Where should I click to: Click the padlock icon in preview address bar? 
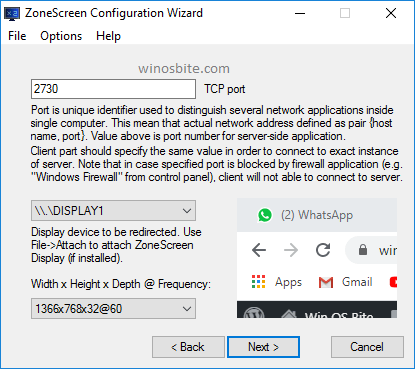tap(363, 250)
